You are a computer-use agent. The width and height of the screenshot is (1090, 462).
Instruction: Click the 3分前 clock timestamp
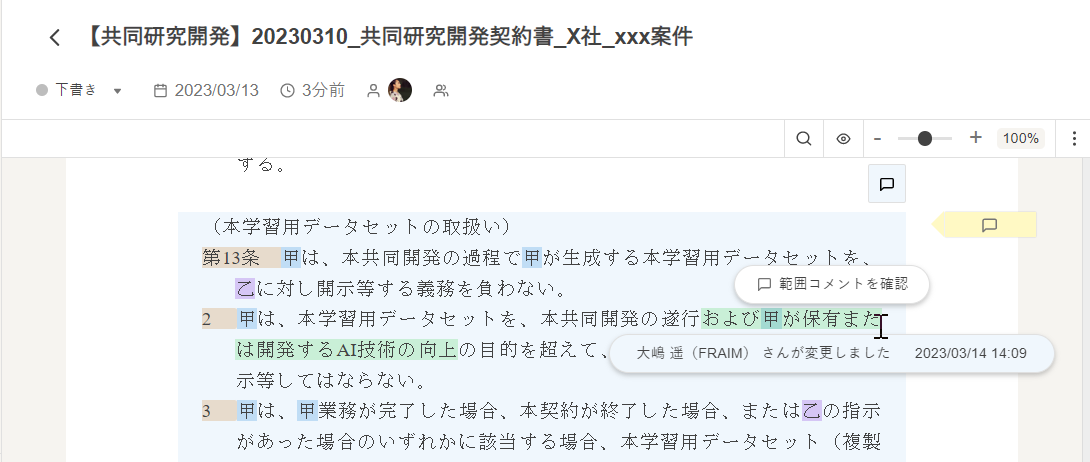(312, 90)
